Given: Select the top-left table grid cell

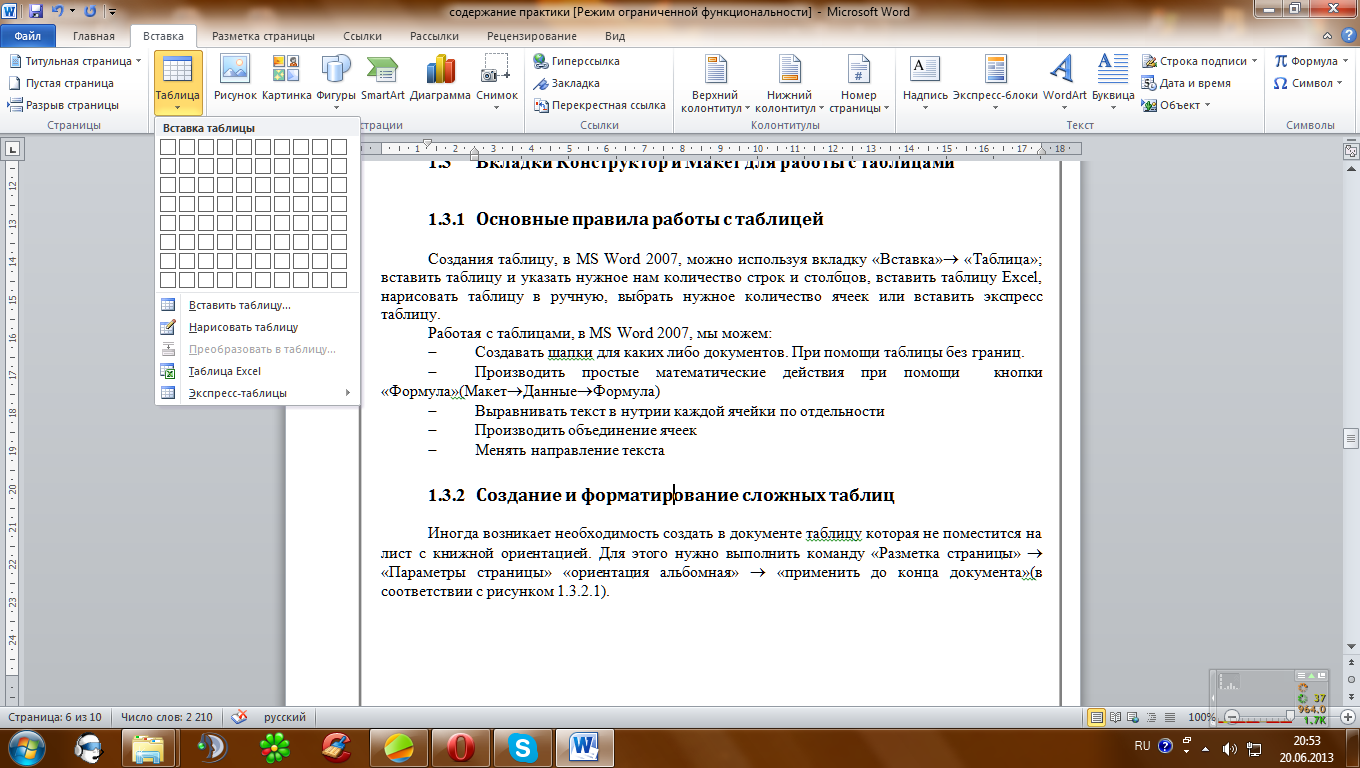Looking at the screenshot, I should click(x=168, y=147).
